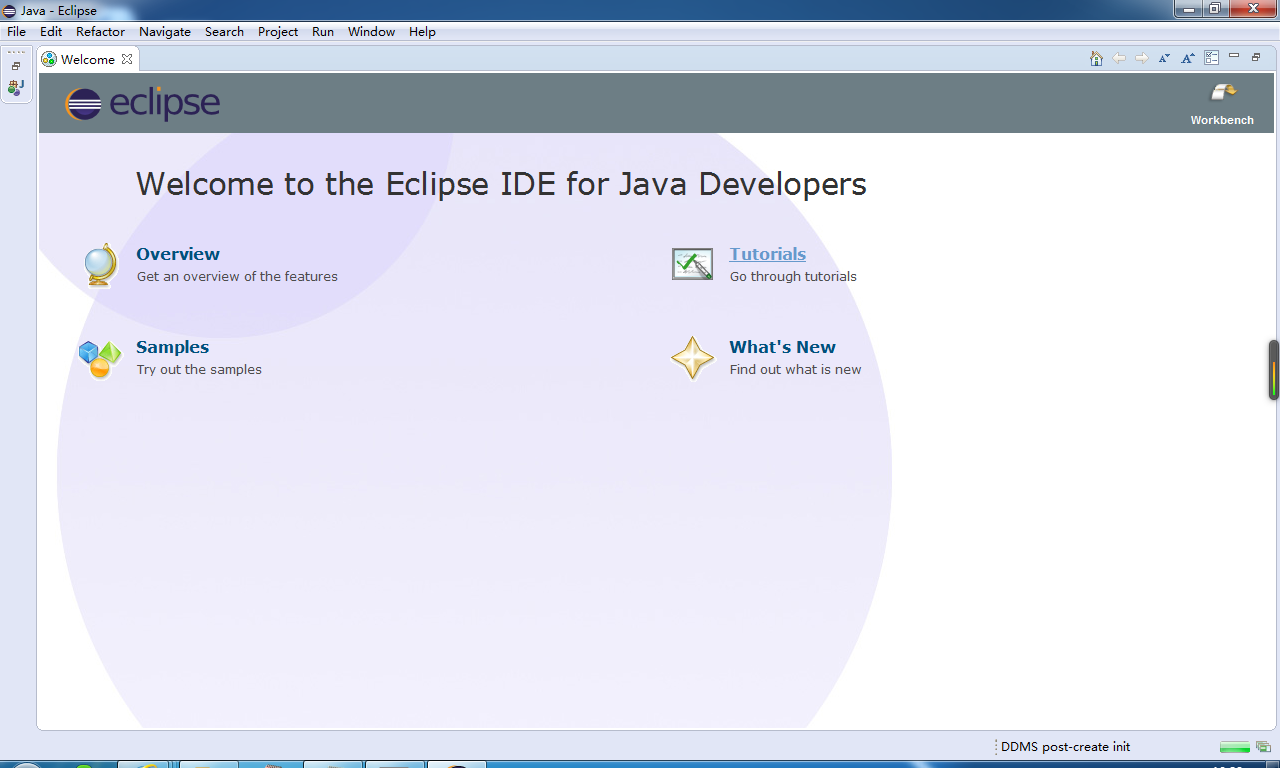This screenshot has height=768, width=1280.
Task: Minimize the Welcome view
Action: (x=1234, y=58)
